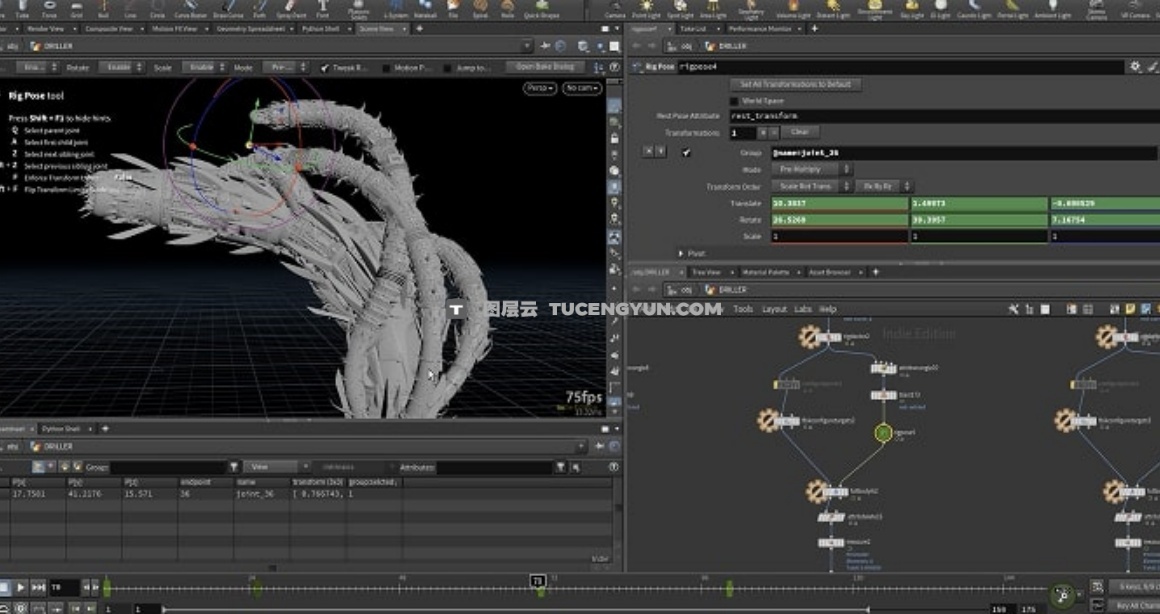Expand the Pivot section

(x=679, y=253)
